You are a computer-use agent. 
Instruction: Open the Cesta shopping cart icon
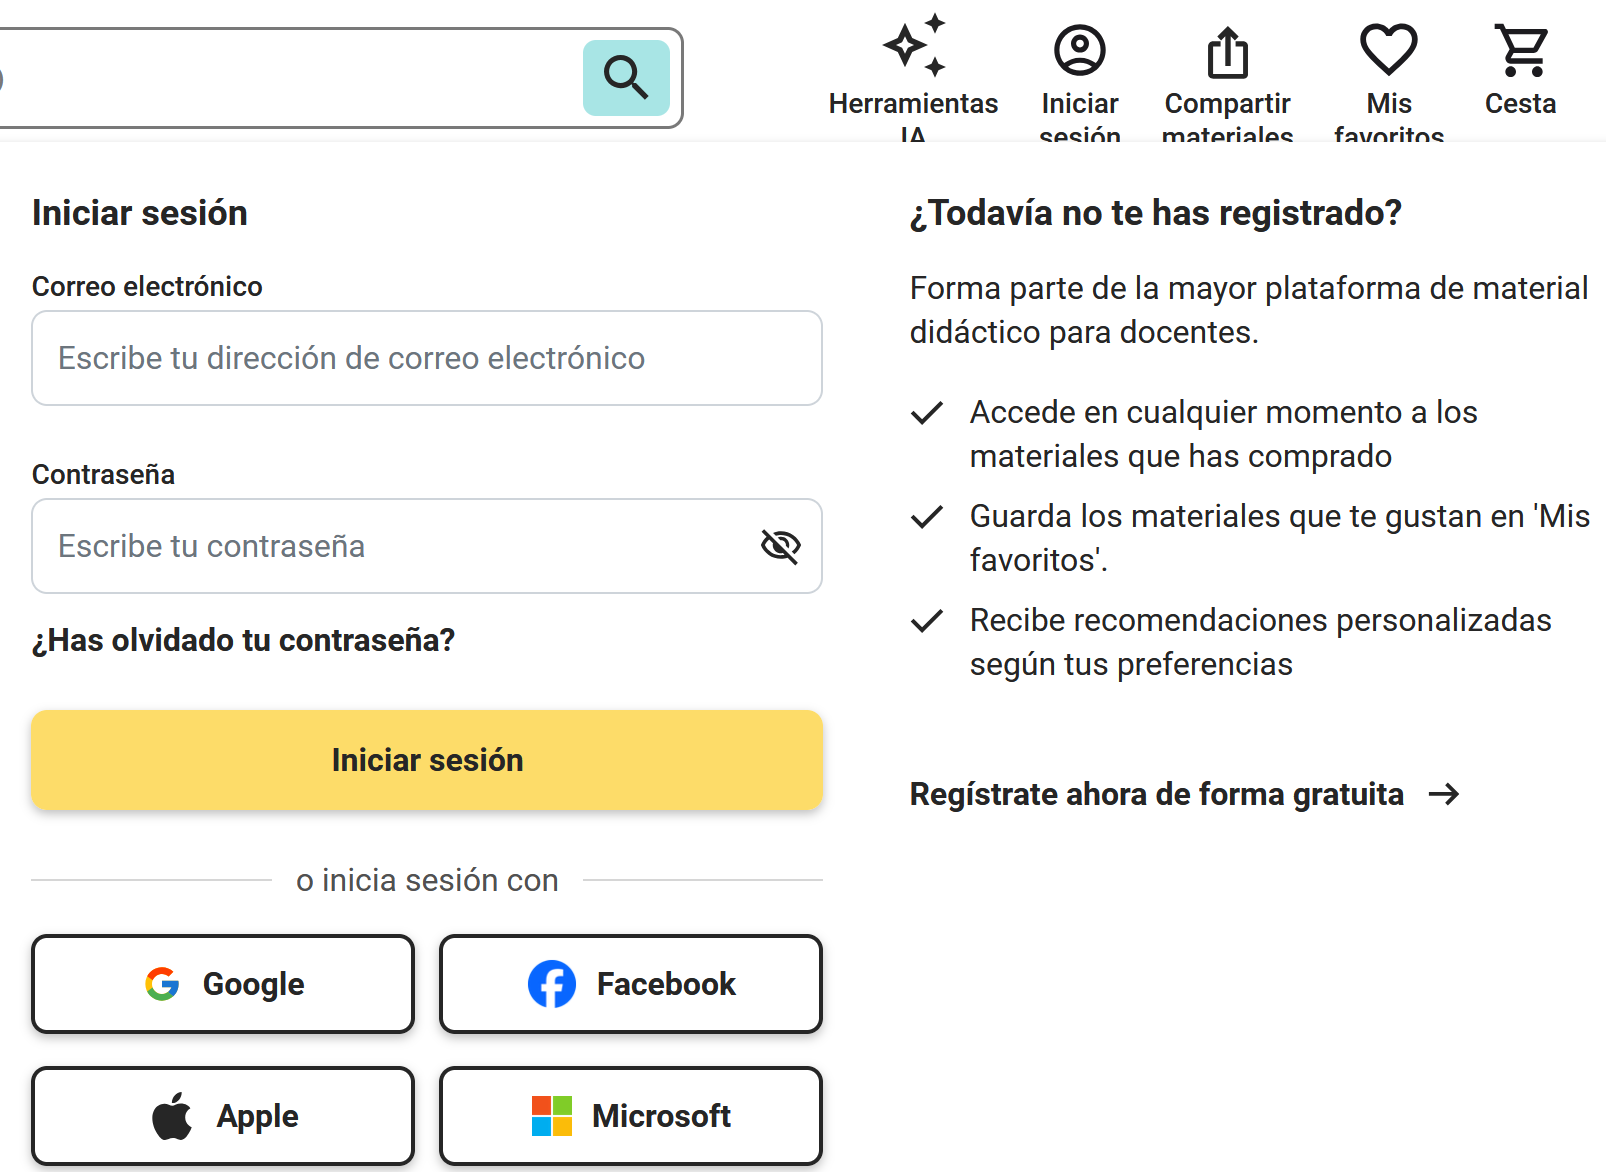[1521, 50]
